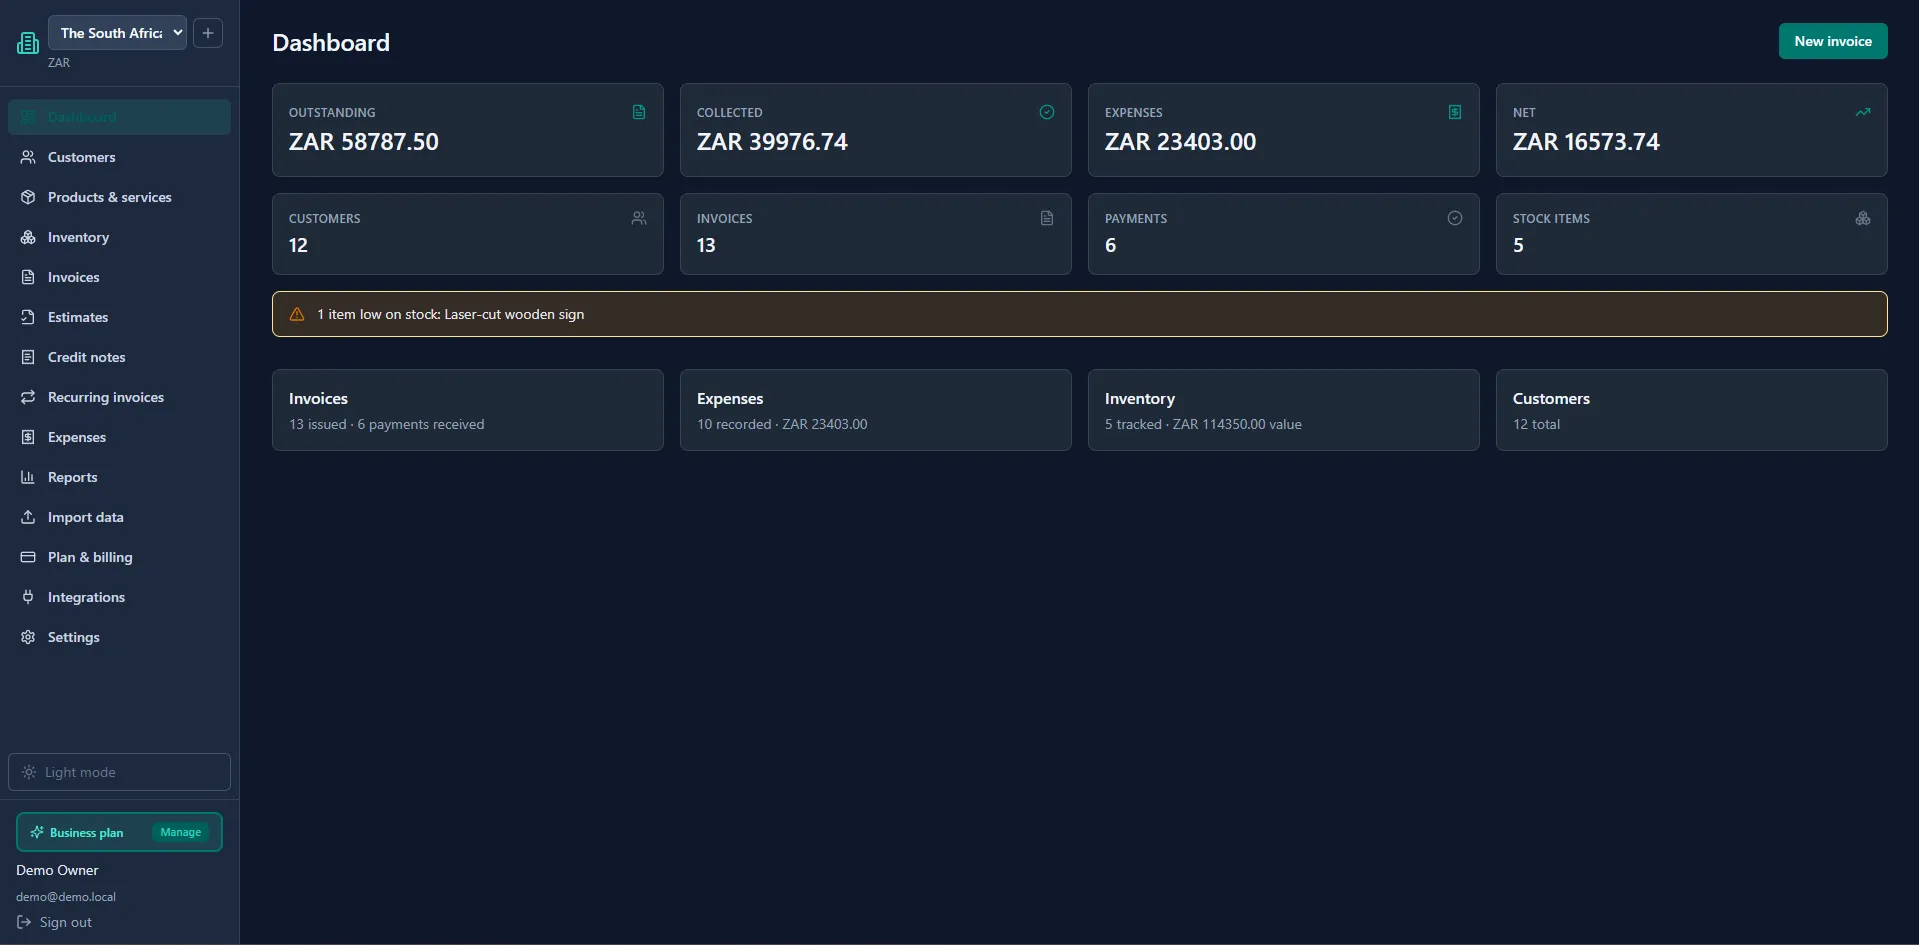Click the people icon on Customers count card
The image size is (1919, 945).
pyautogui.click(x=639, y=218)
